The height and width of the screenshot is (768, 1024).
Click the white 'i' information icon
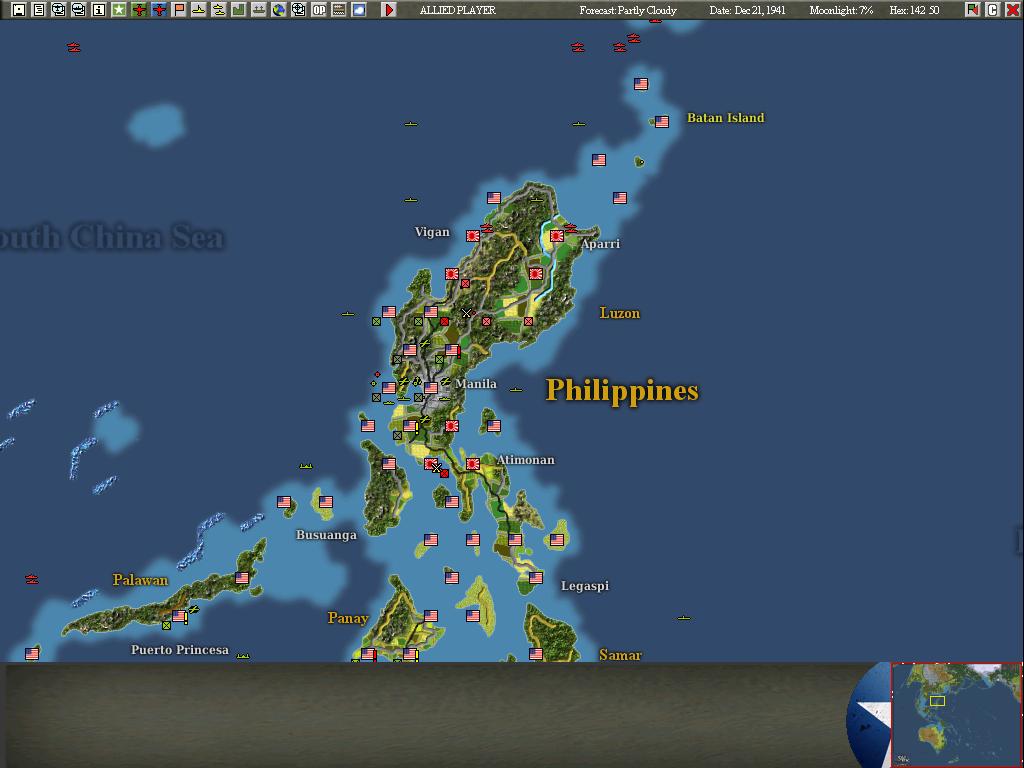pyautogui.click(x=99, y=10)
